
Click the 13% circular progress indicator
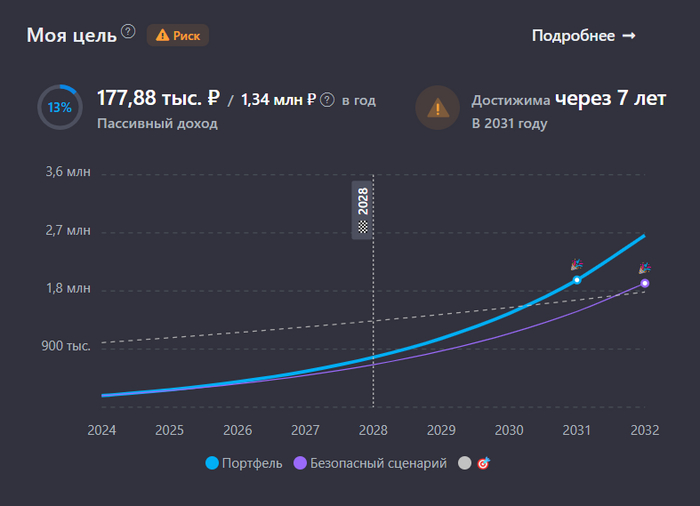(59, 107)
